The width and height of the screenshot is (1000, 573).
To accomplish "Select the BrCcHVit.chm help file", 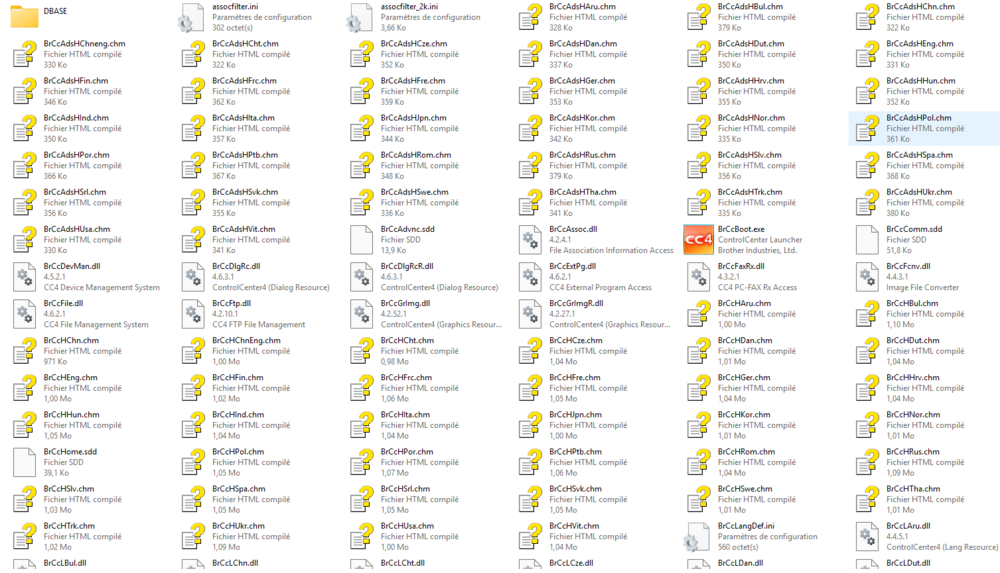I will (530, 537).
